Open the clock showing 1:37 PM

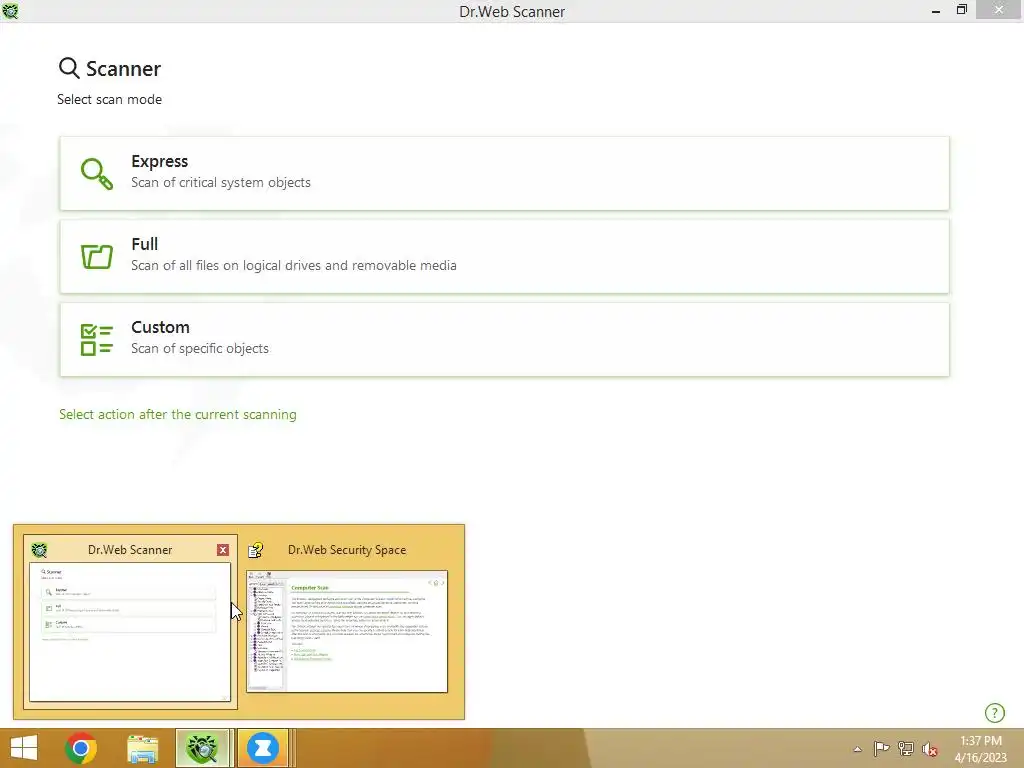[x=980, y=748]
